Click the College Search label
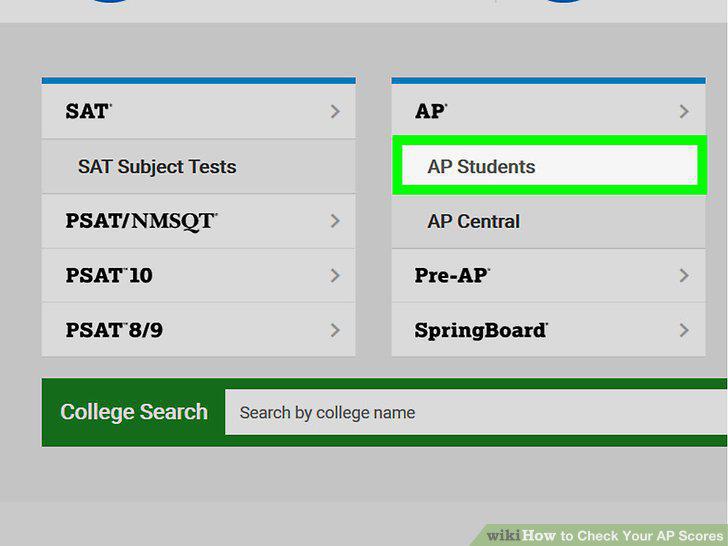The height and width of the screenshot is (546, 728). pyautogui.click(x=134, y=412)
